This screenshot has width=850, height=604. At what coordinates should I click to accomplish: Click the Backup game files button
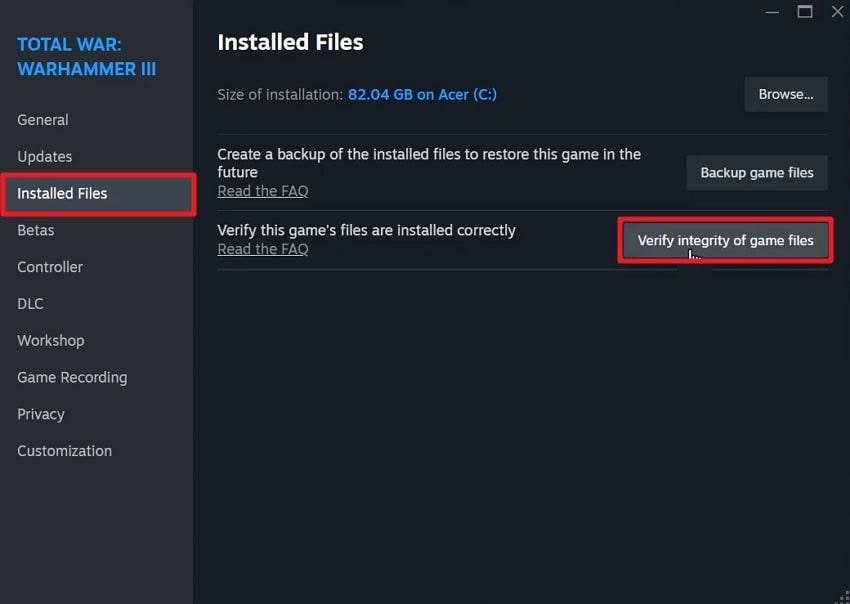(x=756, y=172)
